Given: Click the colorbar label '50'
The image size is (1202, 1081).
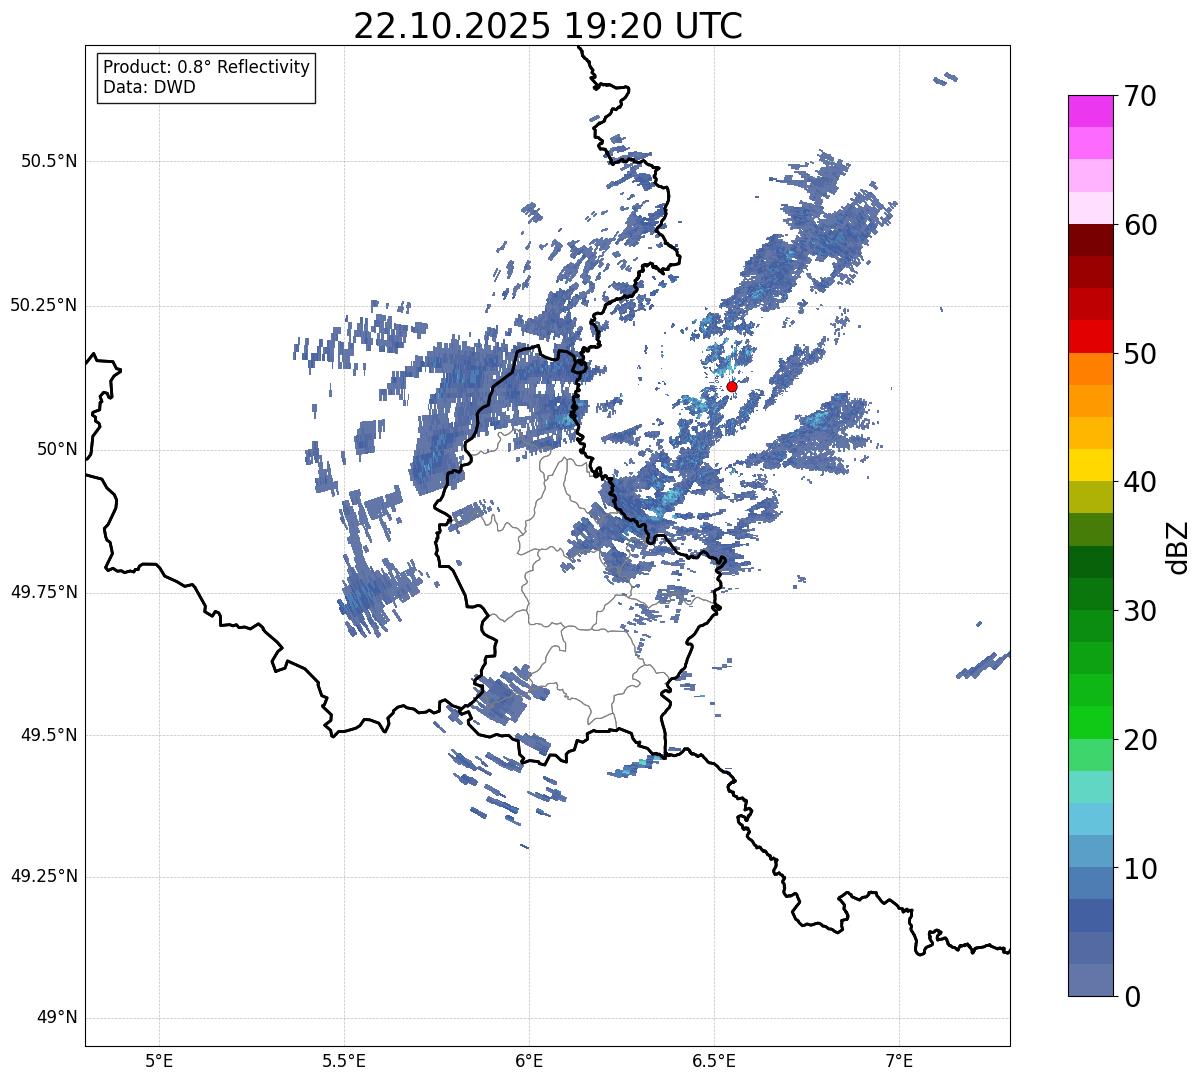Looking at the screenshot, I should click(x=1140, y=354).
